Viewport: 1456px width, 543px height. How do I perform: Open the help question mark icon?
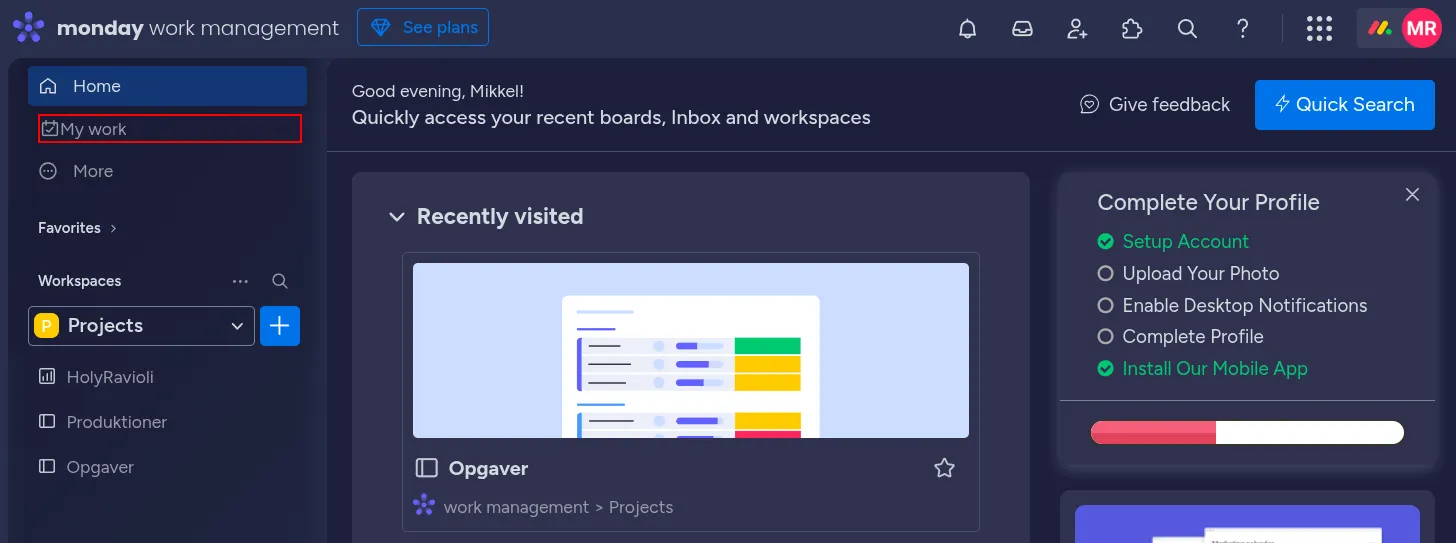(x=1242, y=28)
